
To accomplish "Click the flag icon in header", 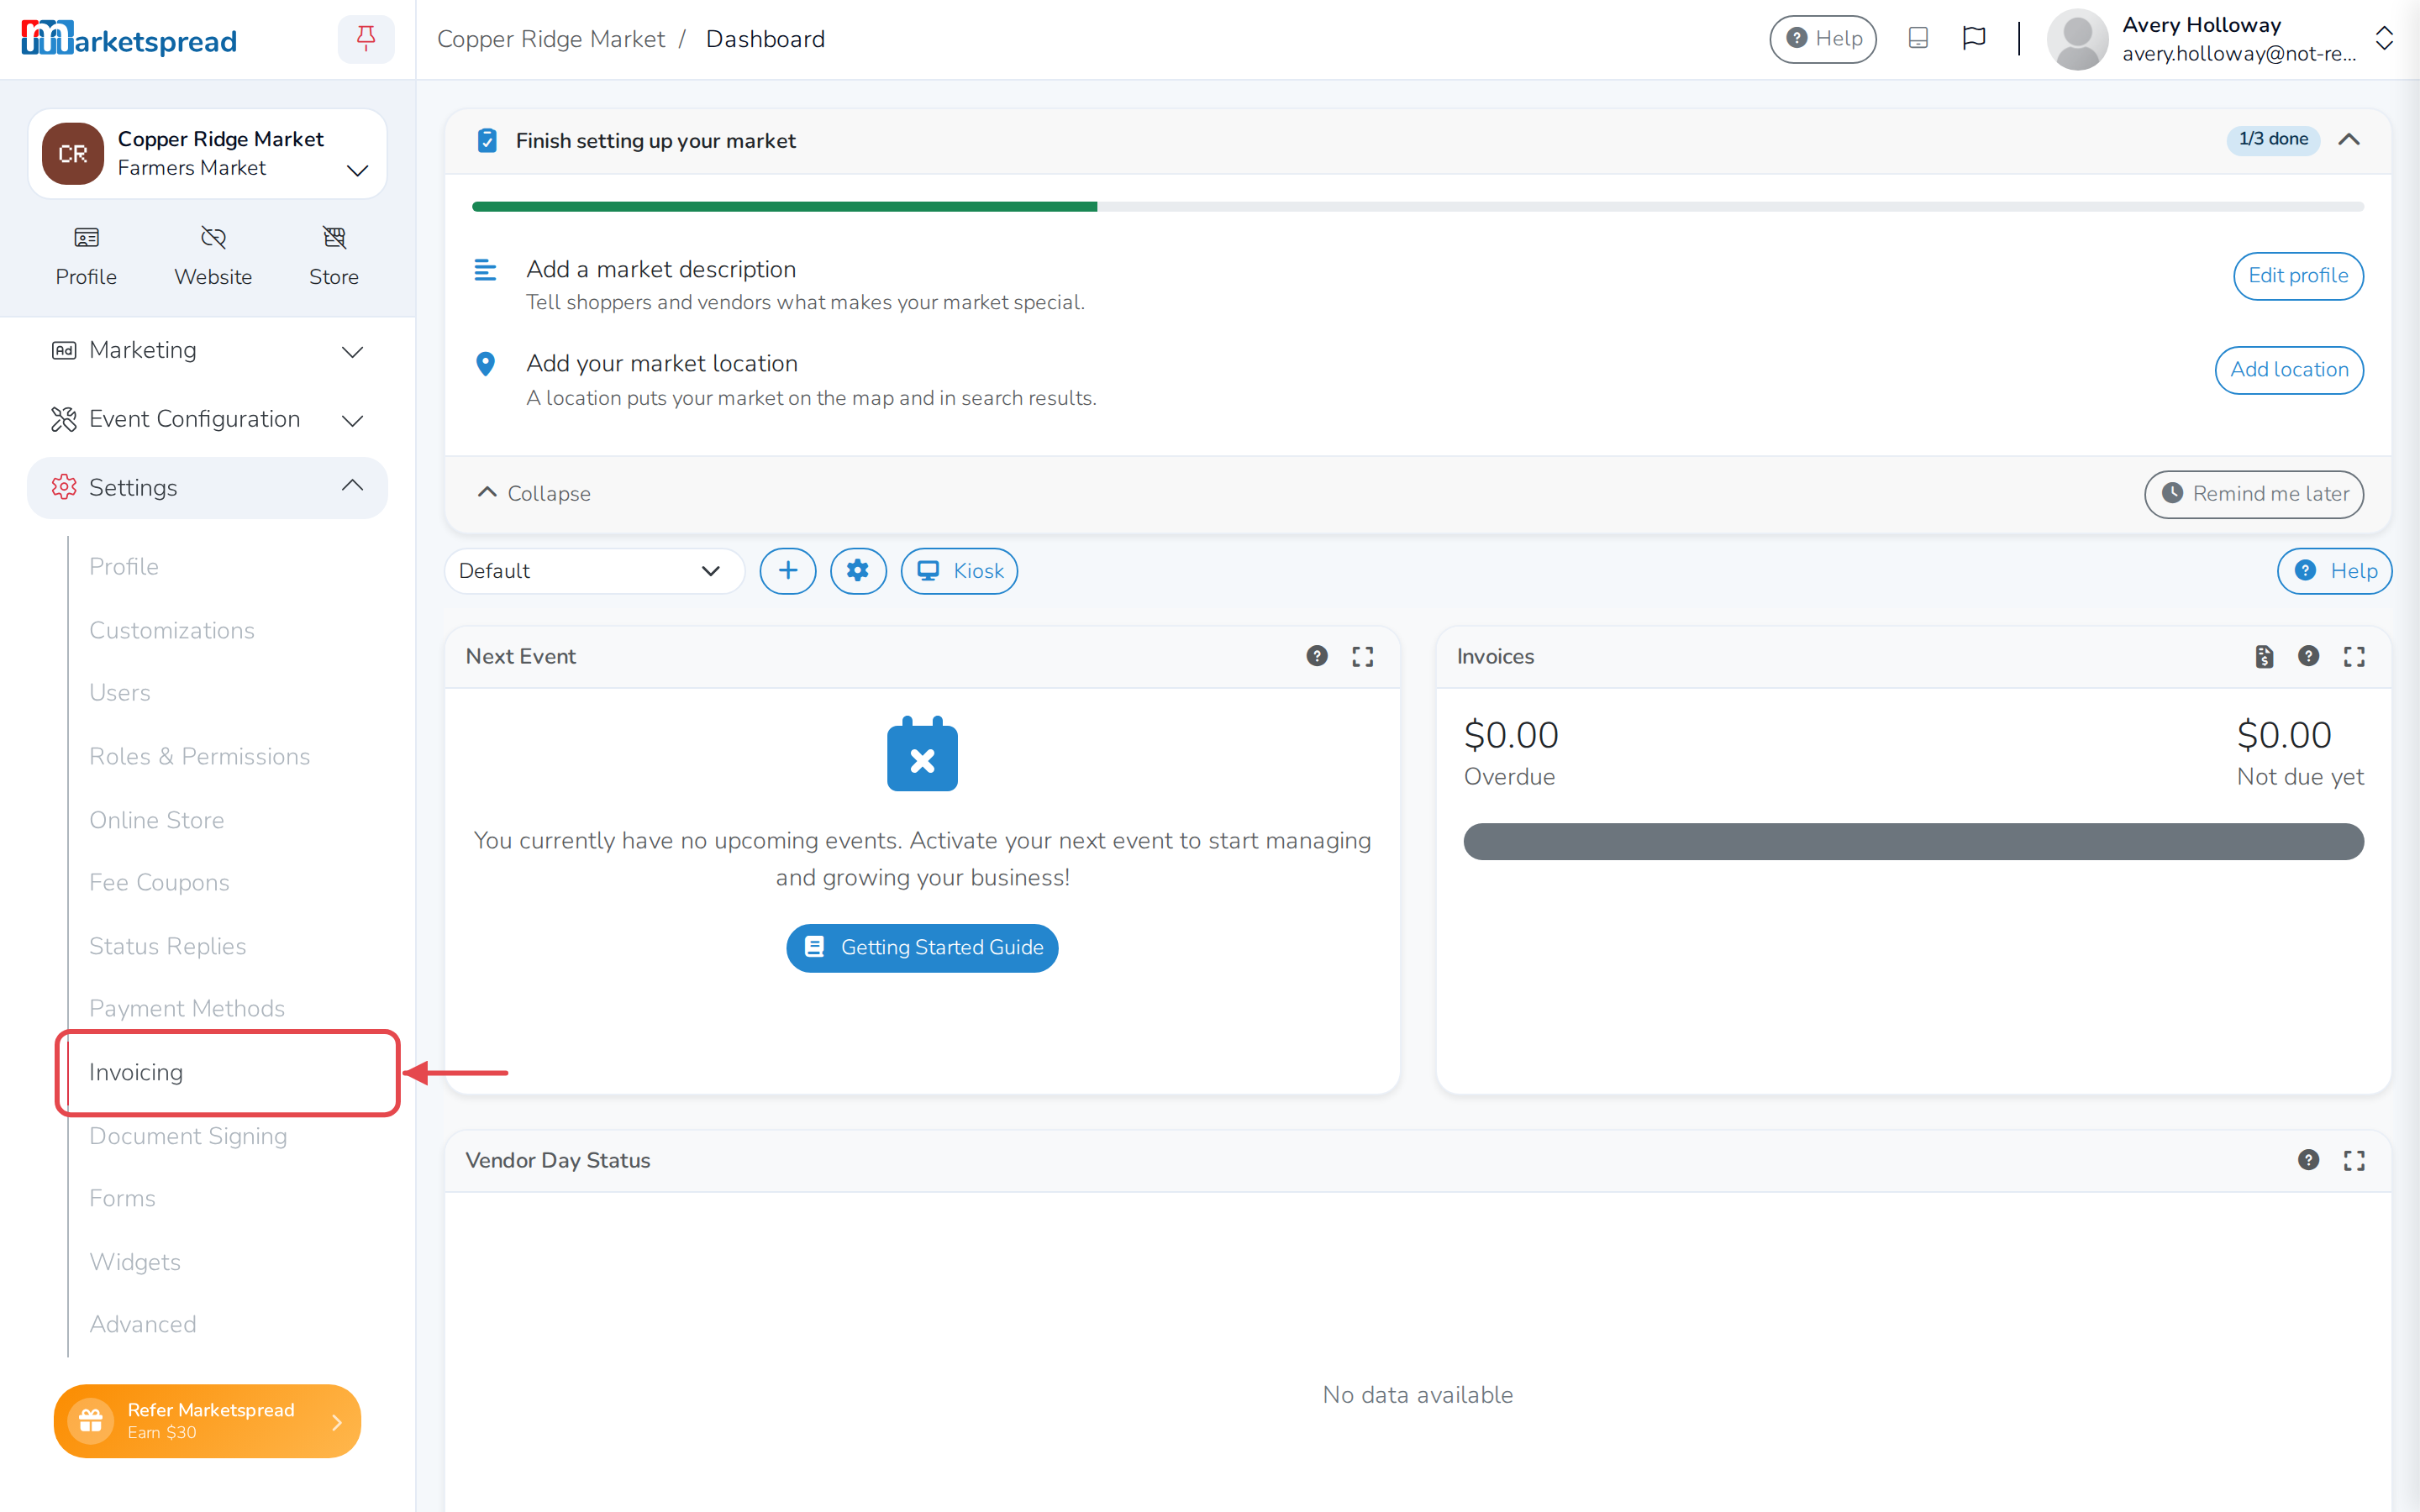I will [x=1973, y=39].
